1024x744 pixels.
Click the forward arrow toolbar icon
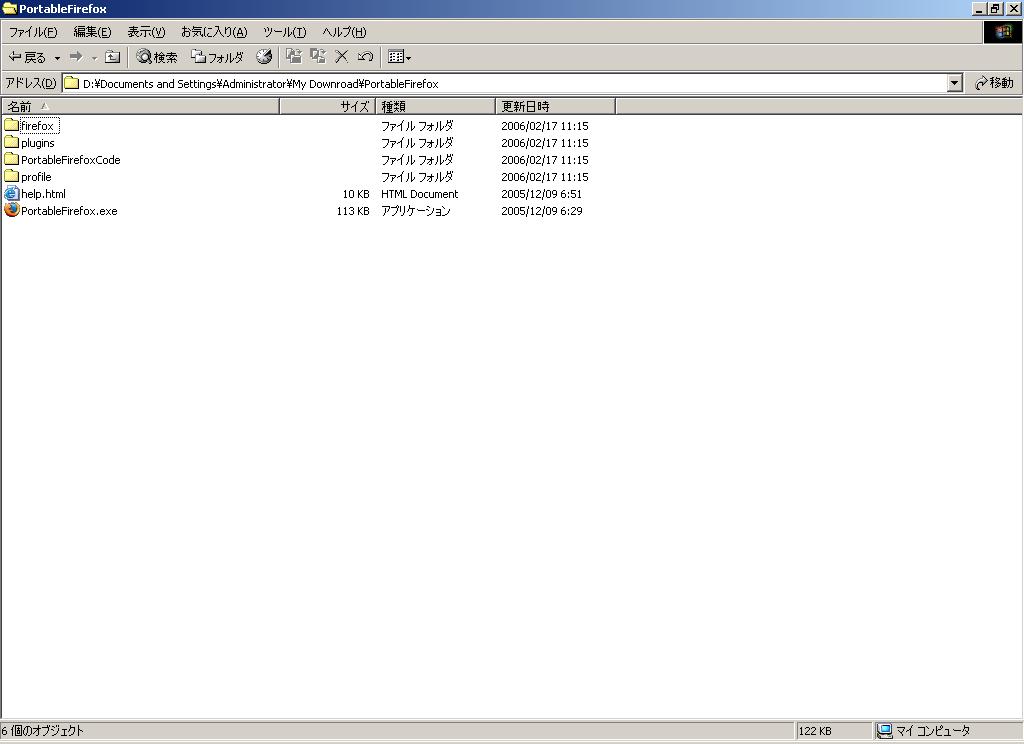[76, 57]
